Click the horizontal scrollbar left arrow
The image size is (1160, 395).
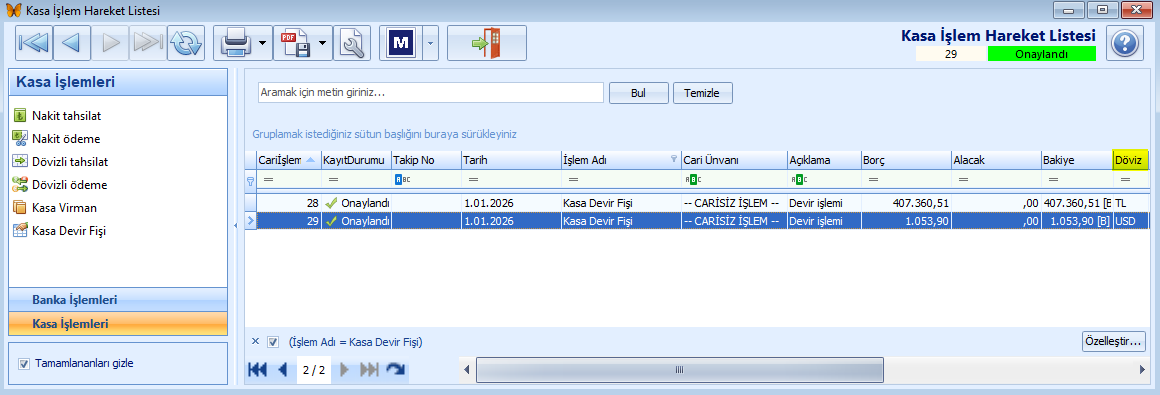(x=466, y=369)
